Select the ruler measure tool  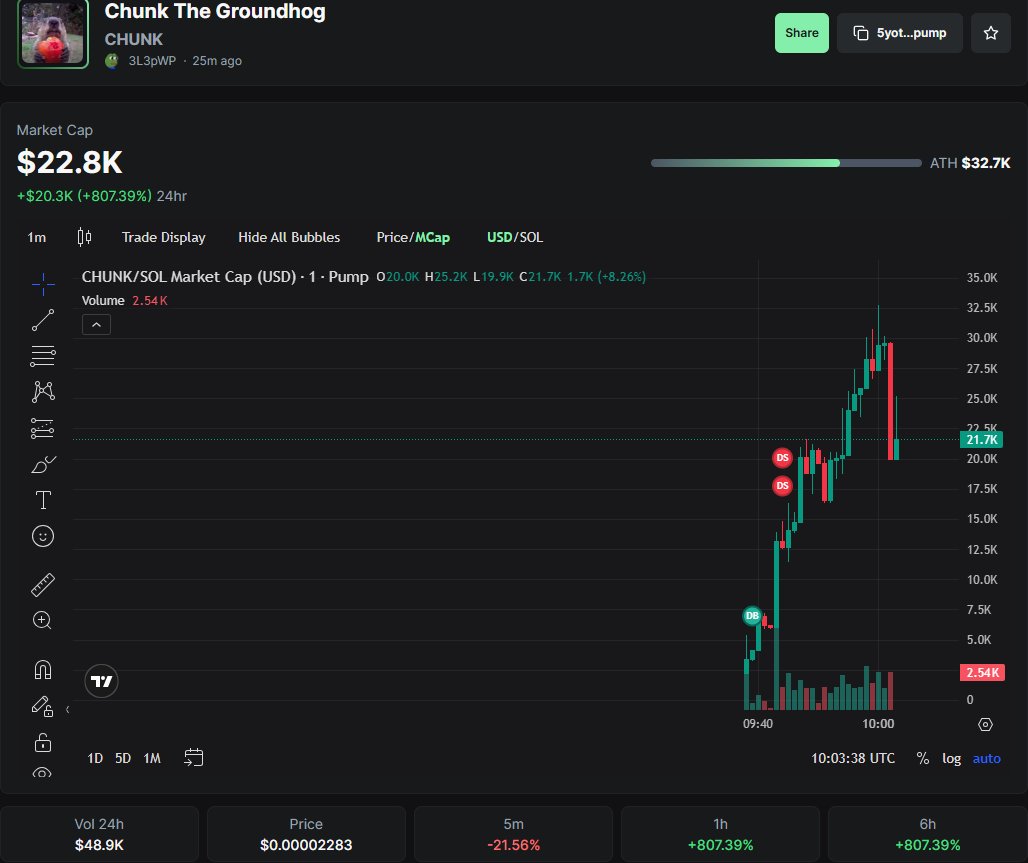coord(43,585)
